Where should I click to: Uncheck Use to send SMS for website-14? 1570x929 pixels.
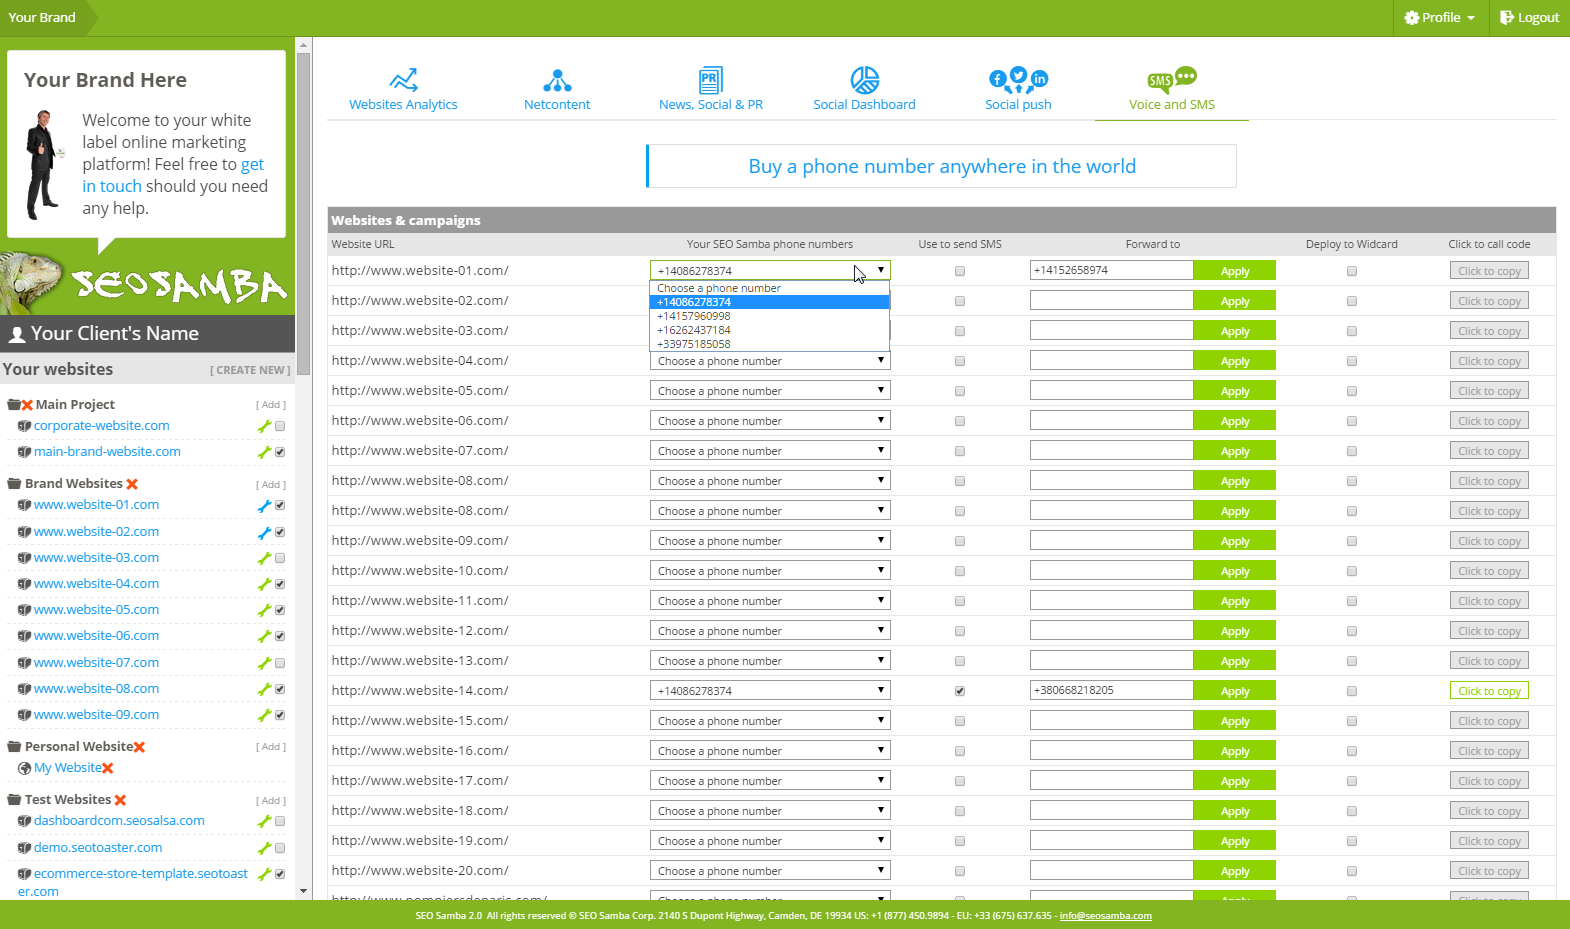pyautogui.click(x=960, y=691)
